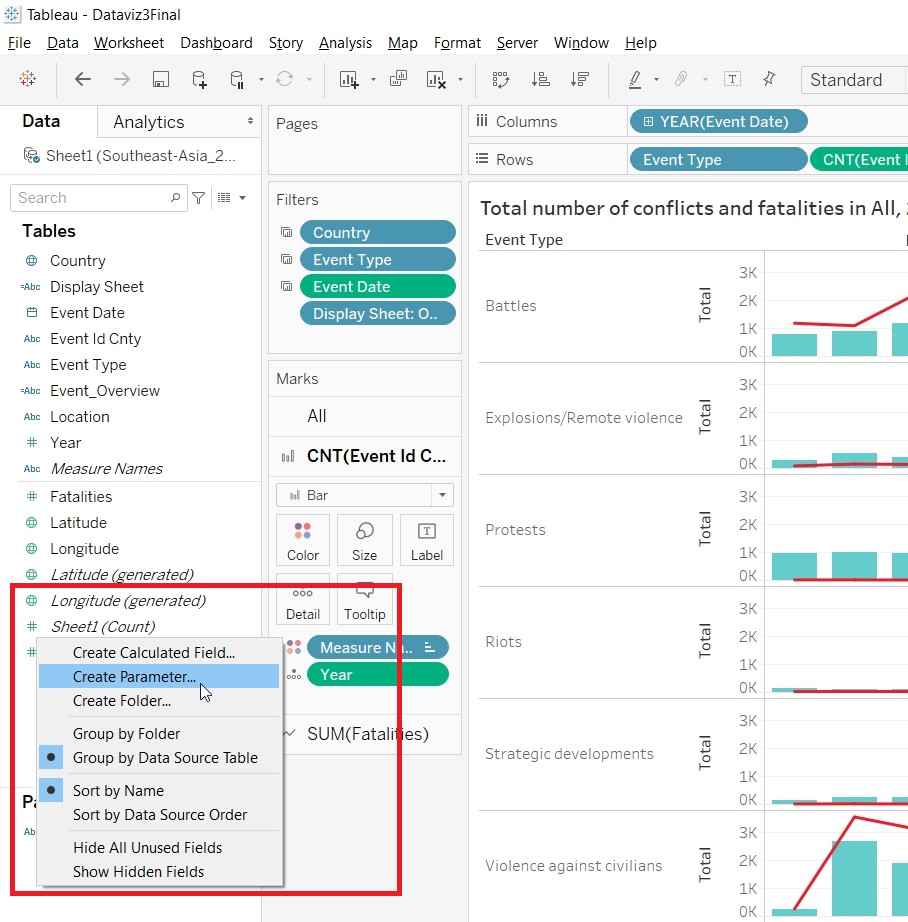
Task: Click the Undo back arrow in toolbar
Action: click(83, 80)
